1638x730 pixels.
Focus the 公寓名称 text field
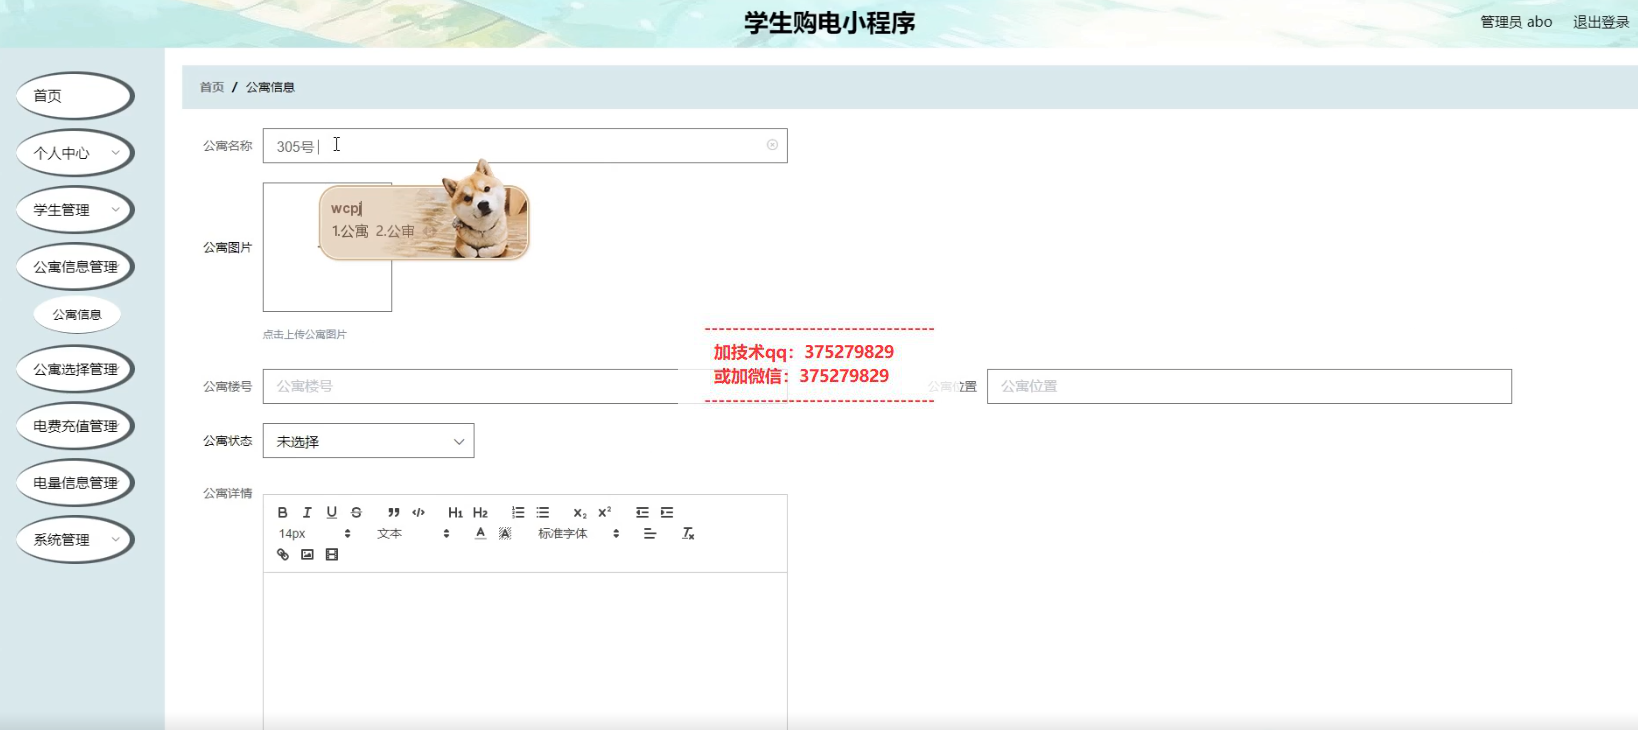[525, 146]
